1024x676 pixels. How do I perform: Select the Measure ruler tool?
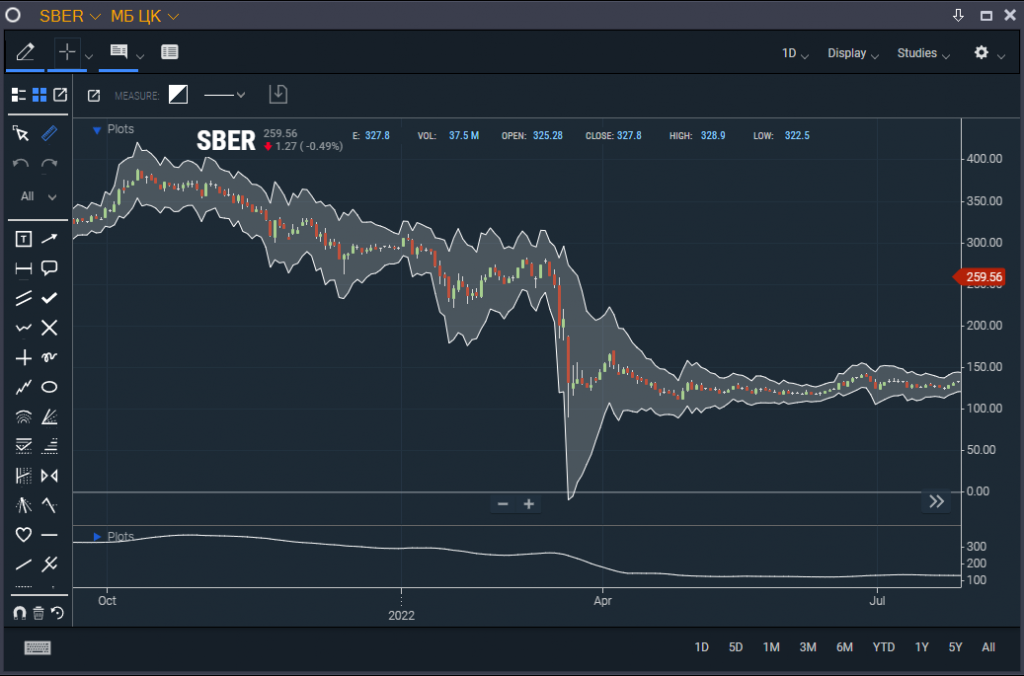pos(49,133)
